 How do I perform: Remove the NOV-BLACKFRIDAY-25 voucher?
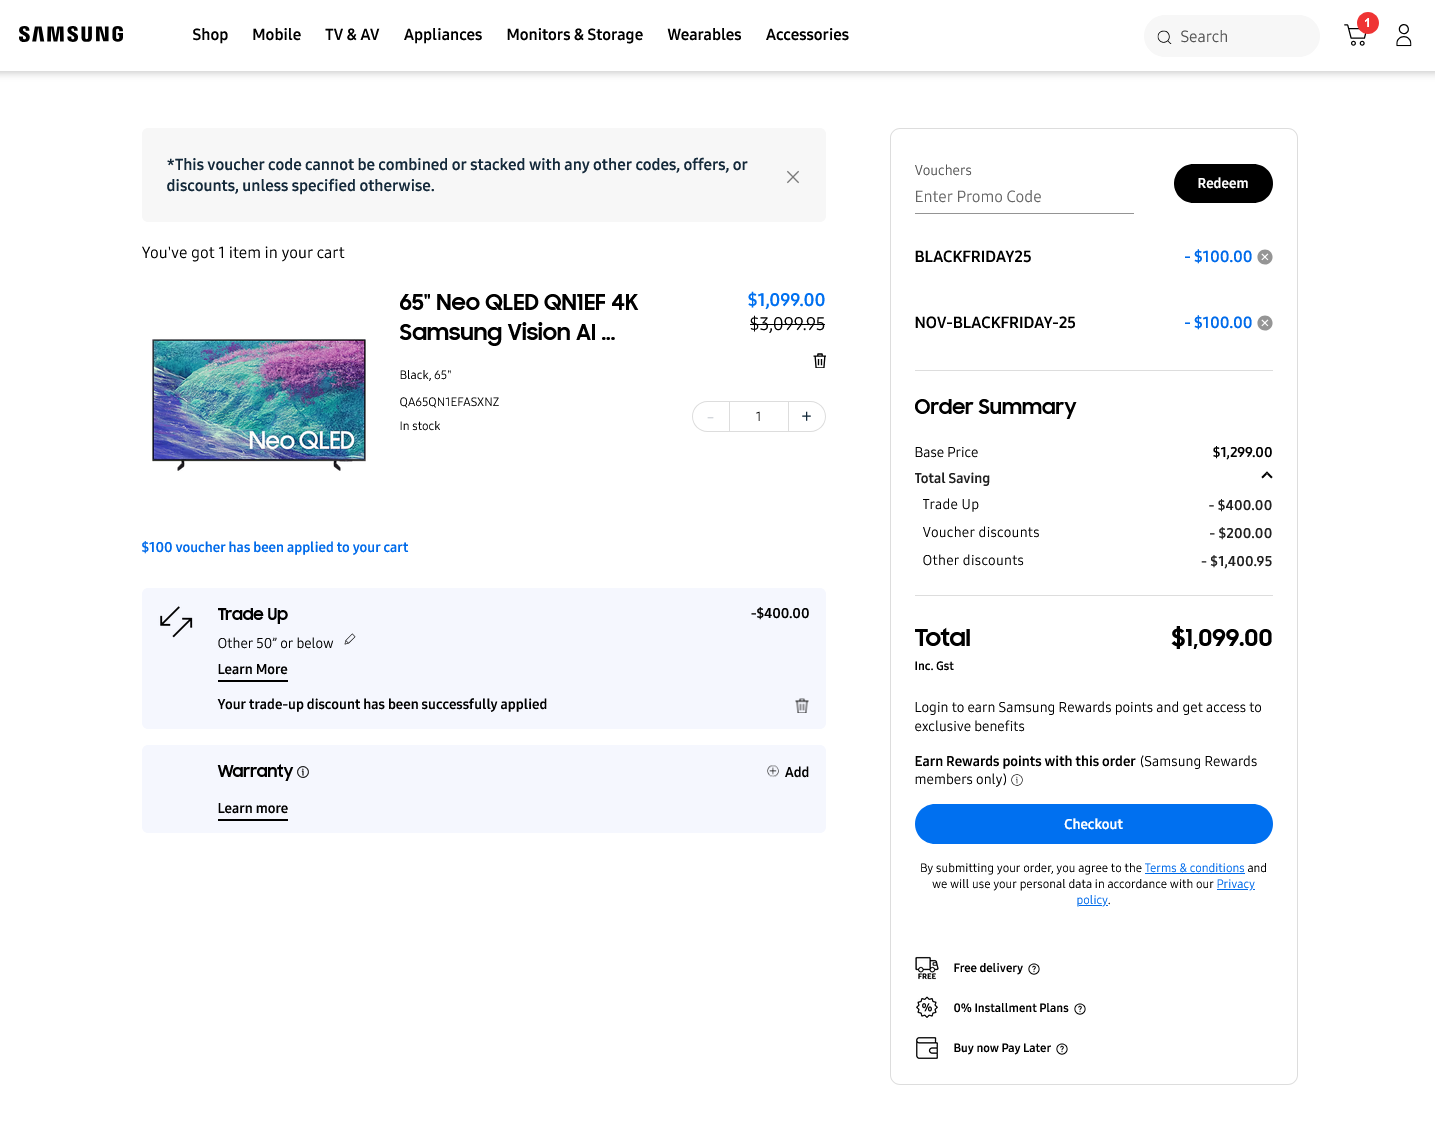click(x=1265, y=323)
